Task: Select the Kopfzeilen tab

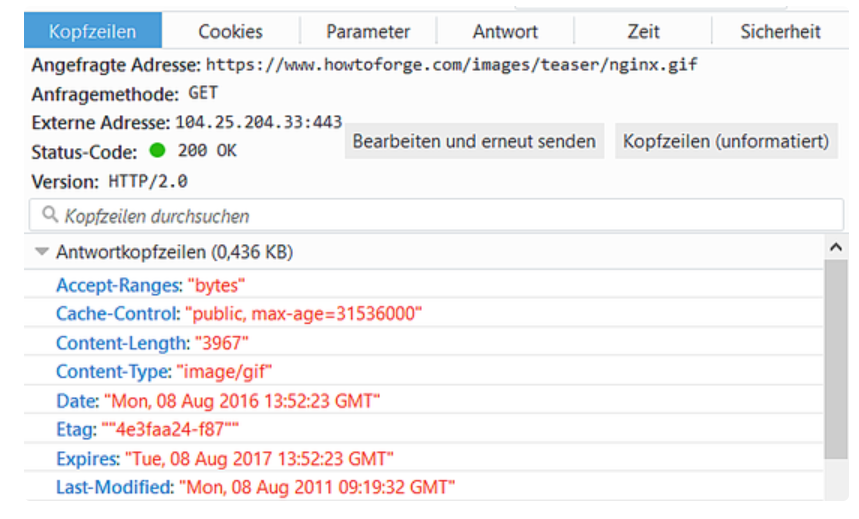Action: tap(93, 31)
